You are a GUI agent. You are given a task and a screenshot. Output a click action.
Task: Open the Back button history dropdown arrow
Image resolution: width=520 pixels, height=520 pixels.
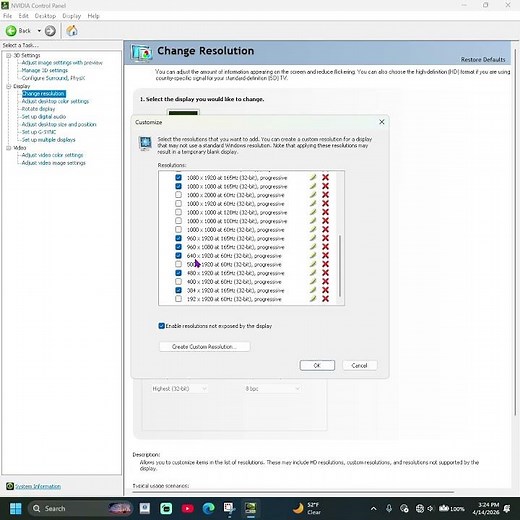(39, 31)
